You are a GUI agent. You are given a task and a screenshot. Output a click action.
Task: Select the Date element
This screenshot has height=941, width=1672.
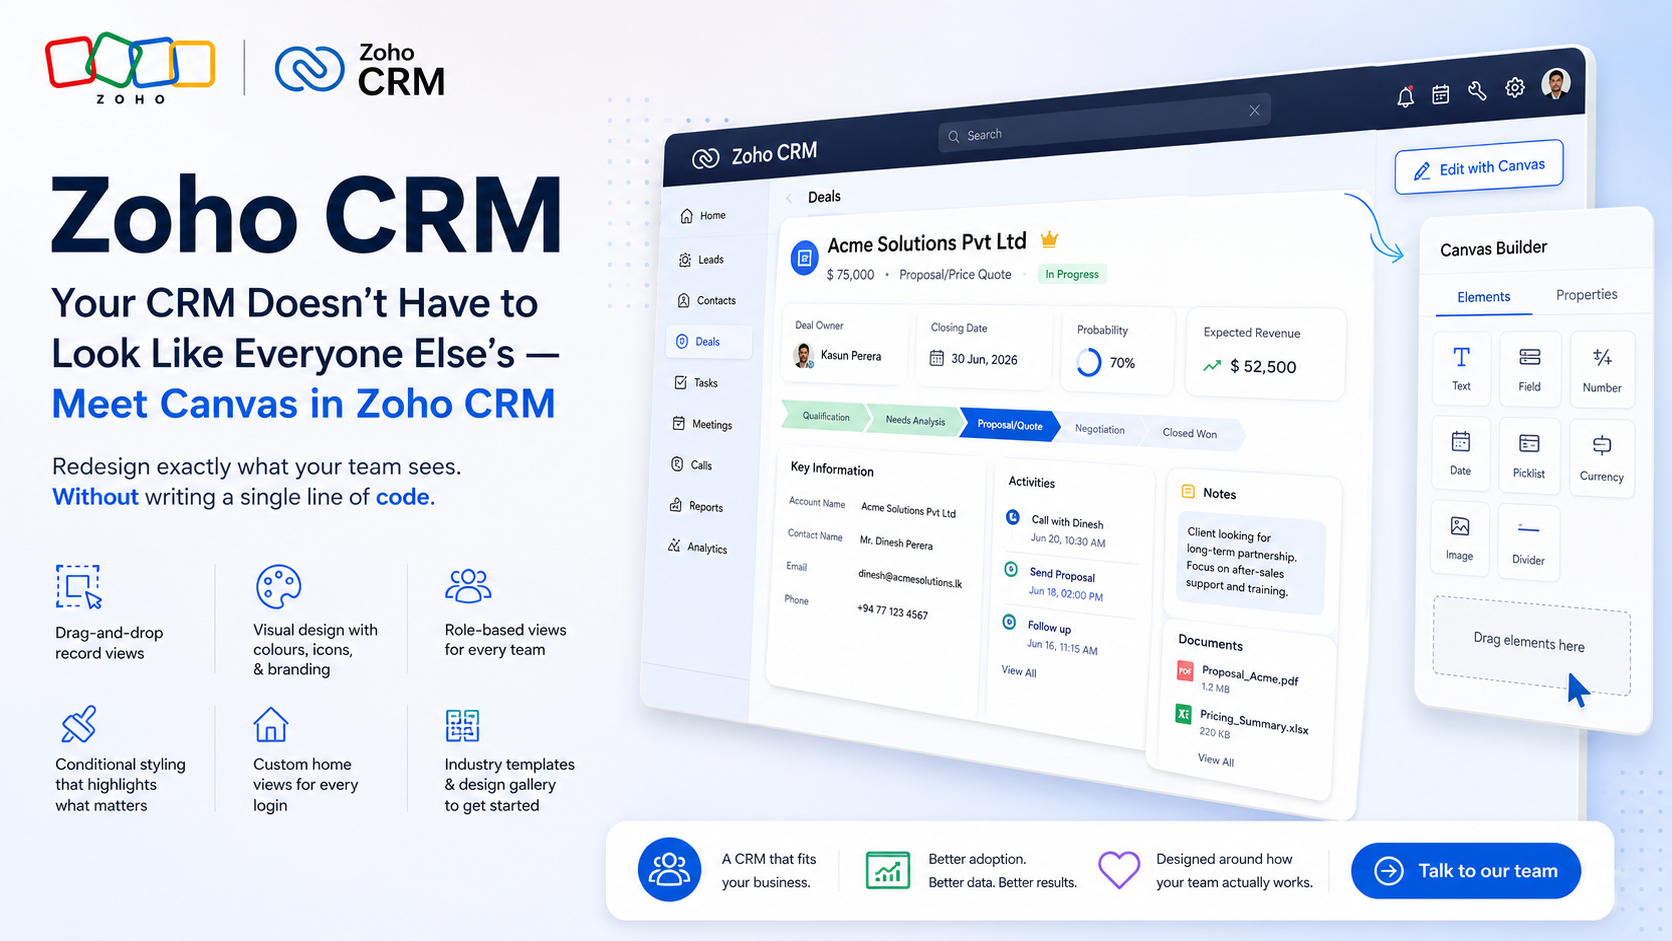(1460, 454)
